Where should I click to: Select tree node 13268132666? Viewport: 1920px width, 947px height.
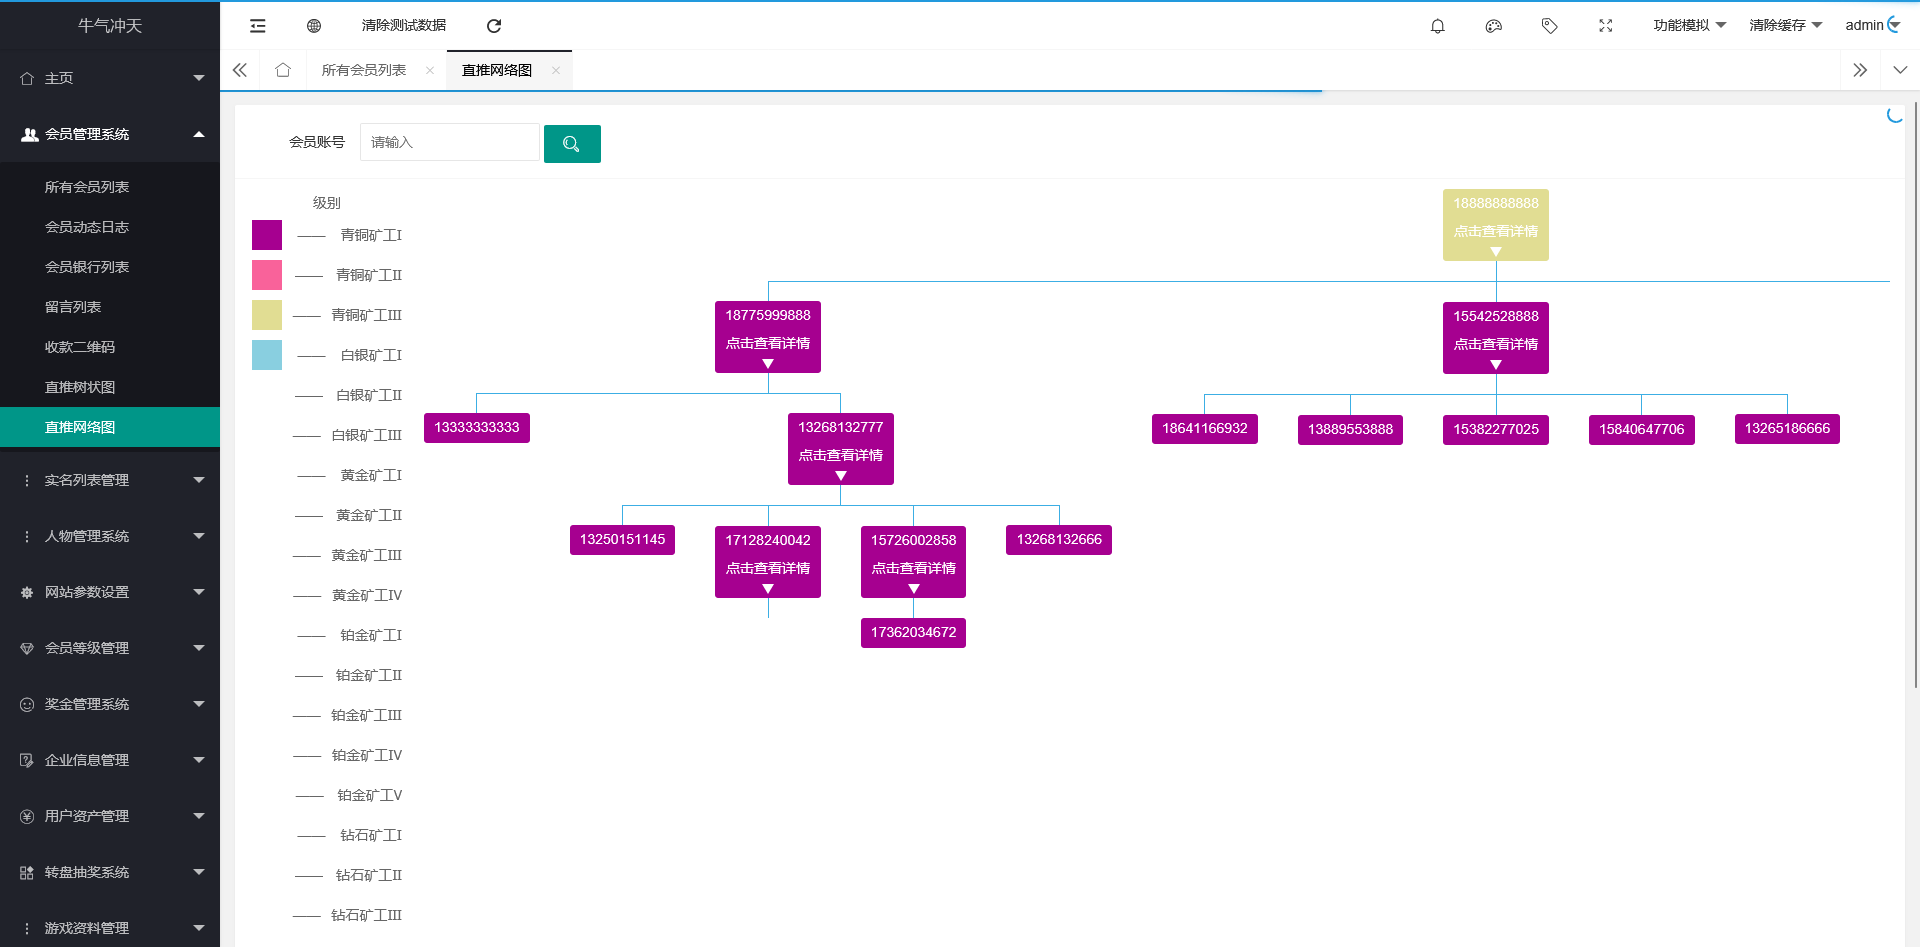click(x=1059, y=540)
